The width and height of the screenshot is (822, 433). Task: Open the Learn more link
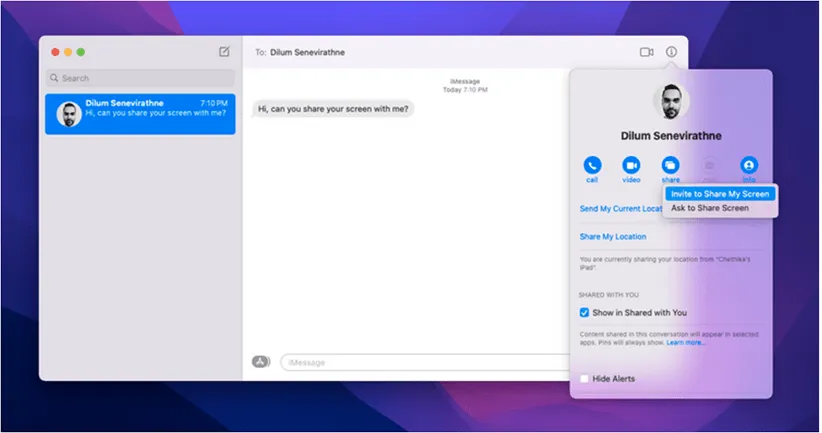[686, 343]
